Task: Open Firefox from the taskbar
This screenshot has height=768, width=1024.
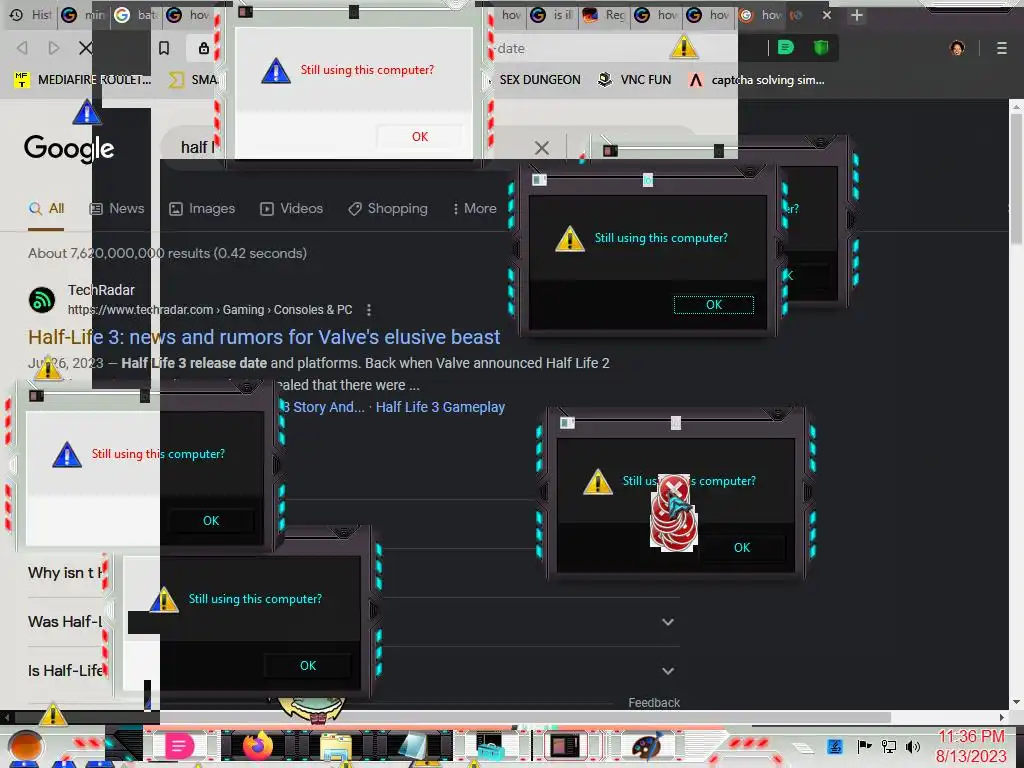Action: point(257,746)
